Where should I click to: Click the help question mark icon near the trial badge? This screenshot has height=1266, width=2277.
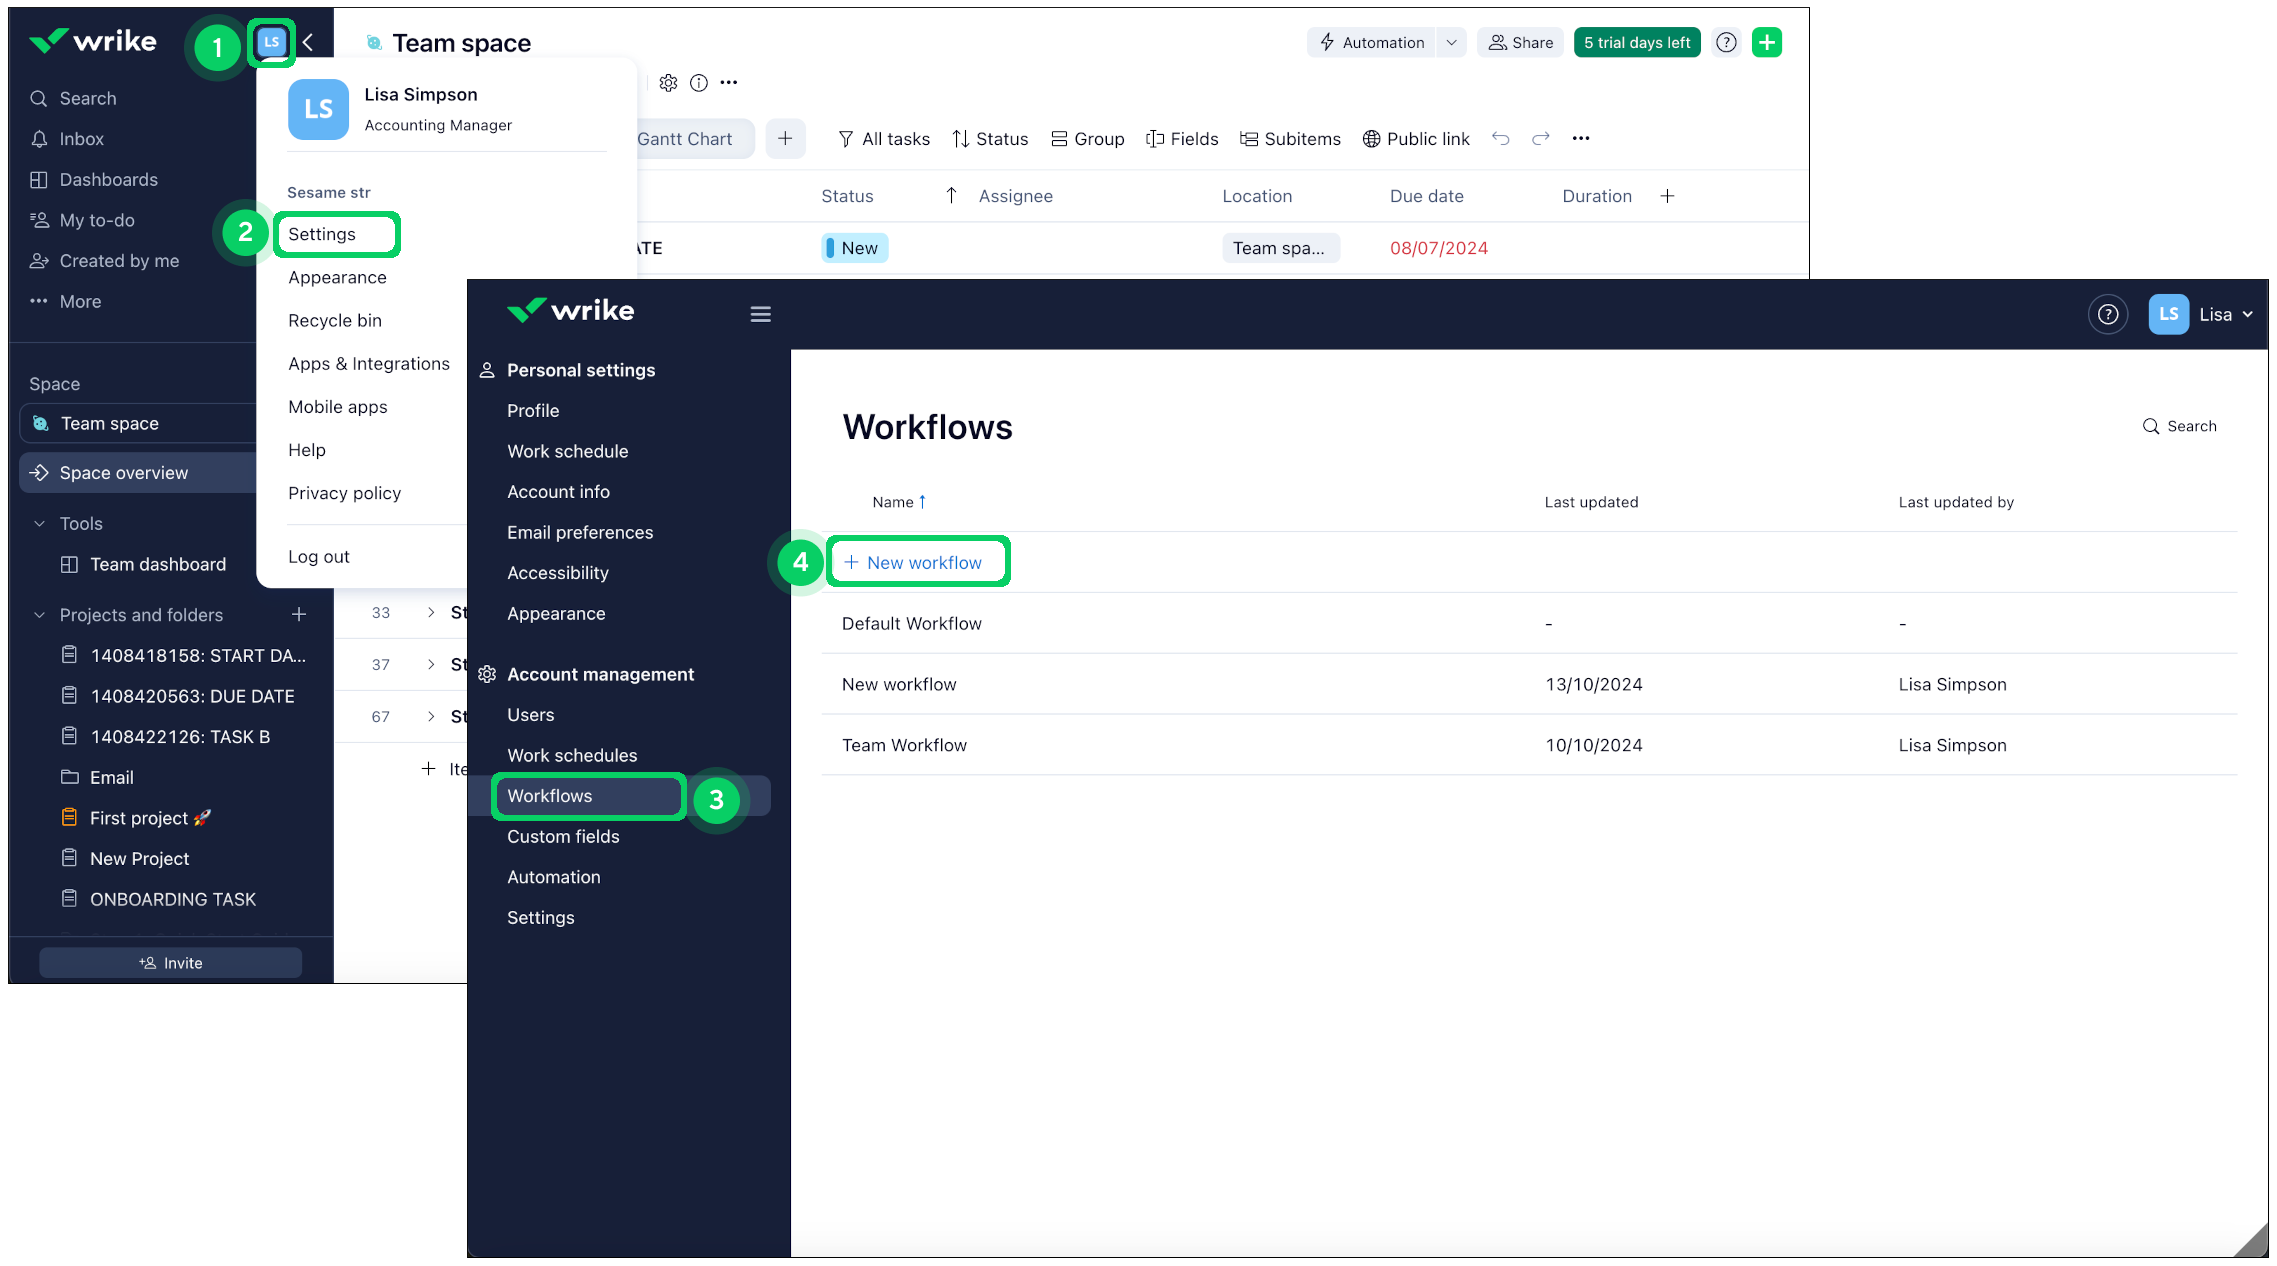[x=1726, y=42]
